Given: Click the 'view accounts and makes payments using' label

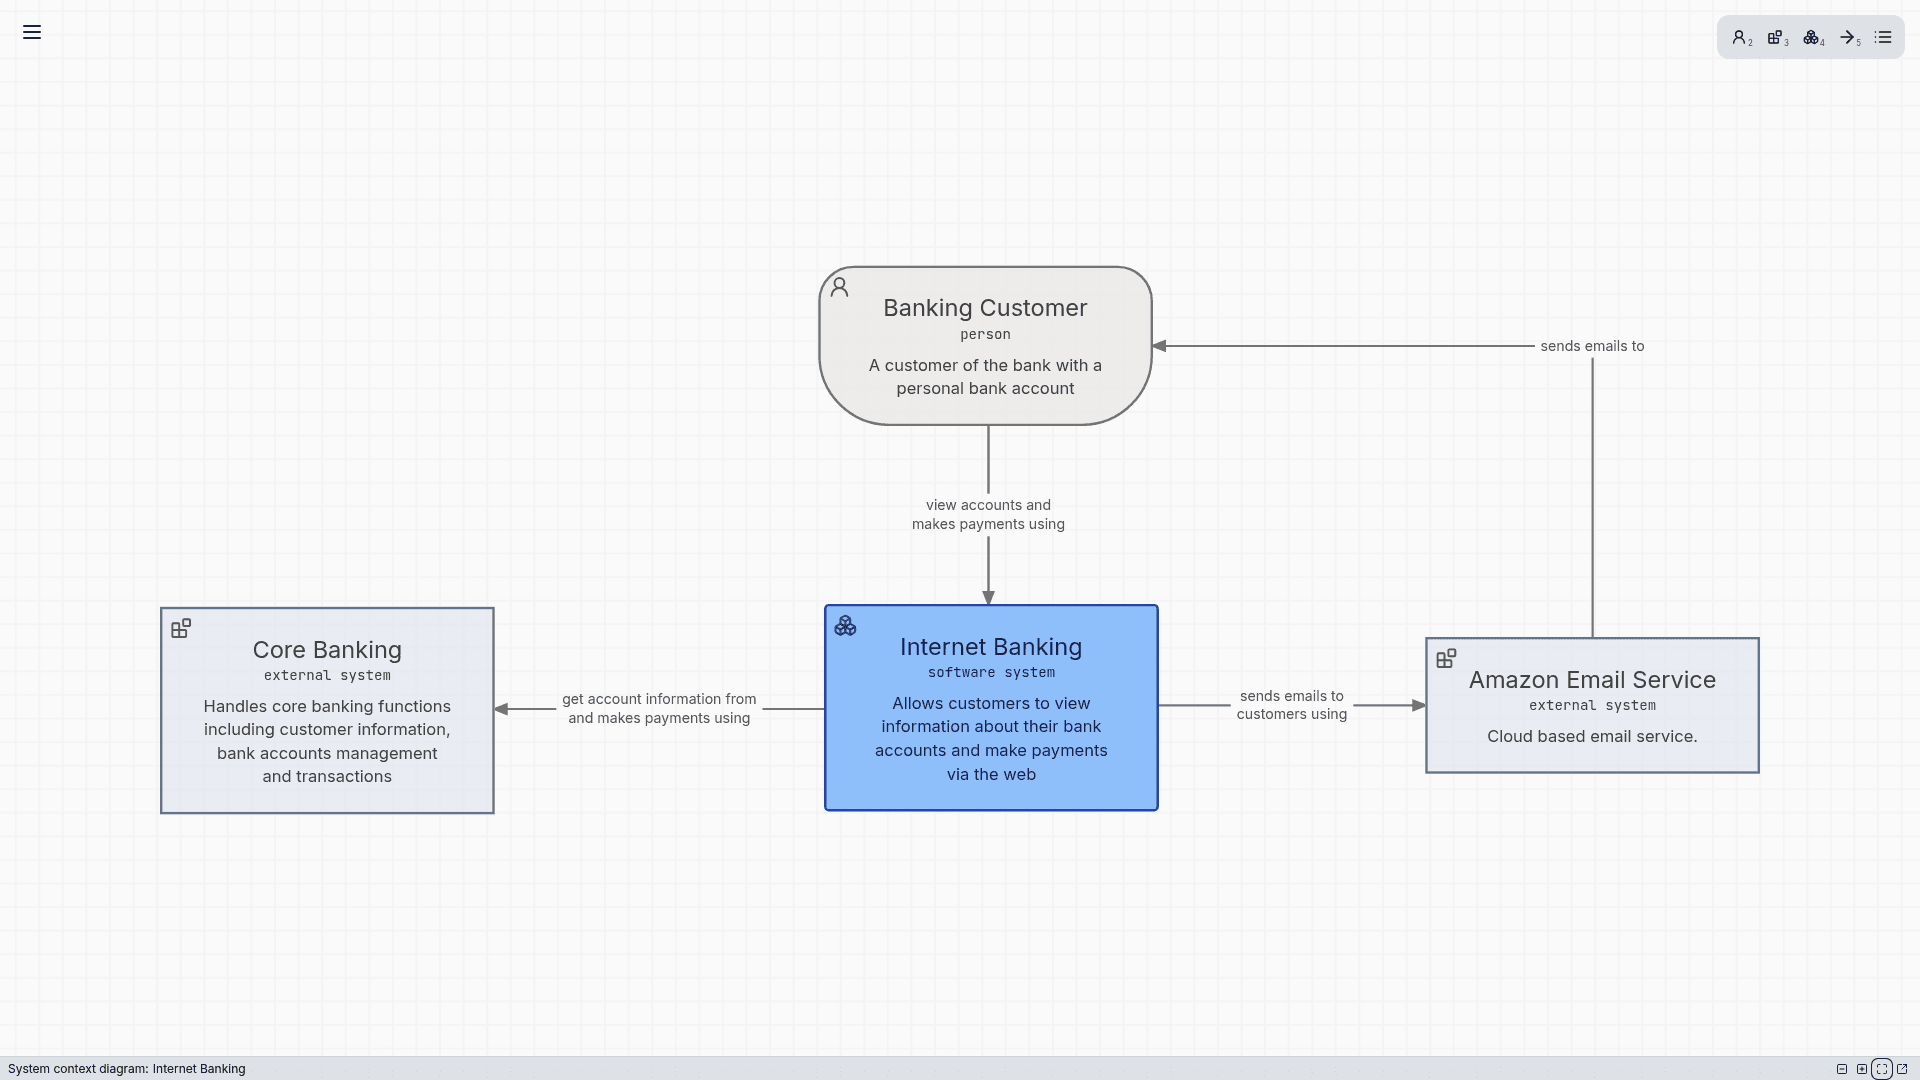Looking at the screenshot, I should [x=988, y=514].
